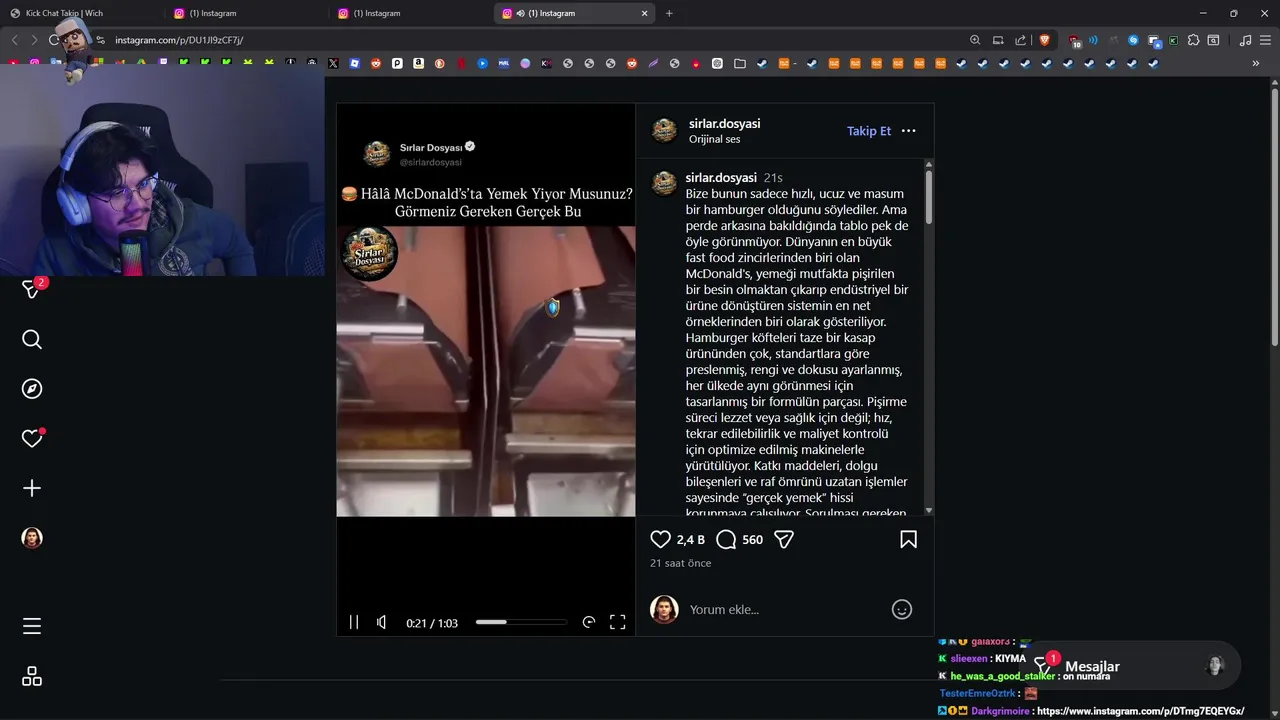This screenshot has width=1280, height=720.
Task: Mute the video sound
Action: 381,622
